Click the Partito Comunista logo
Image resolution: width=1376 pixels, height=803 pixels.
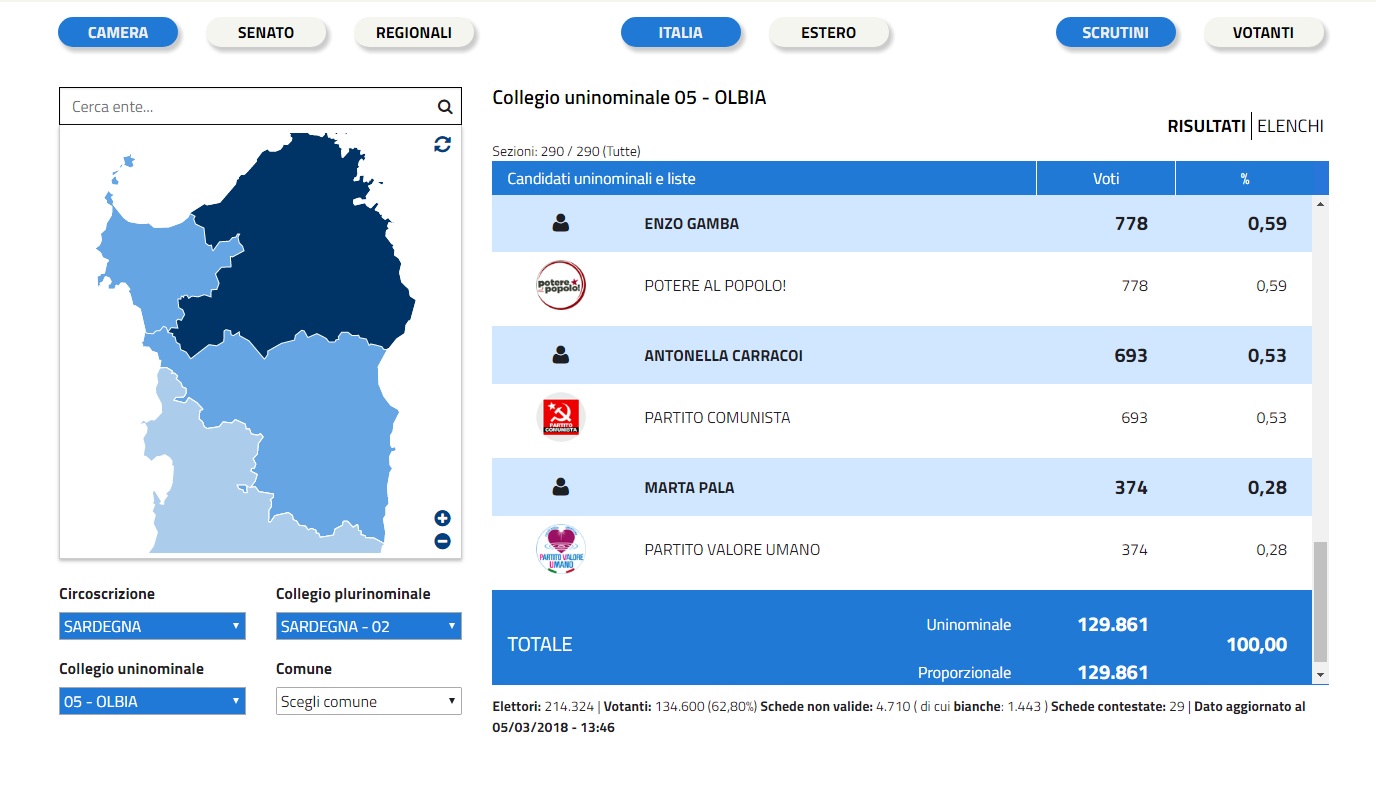[x=560, y=418]
